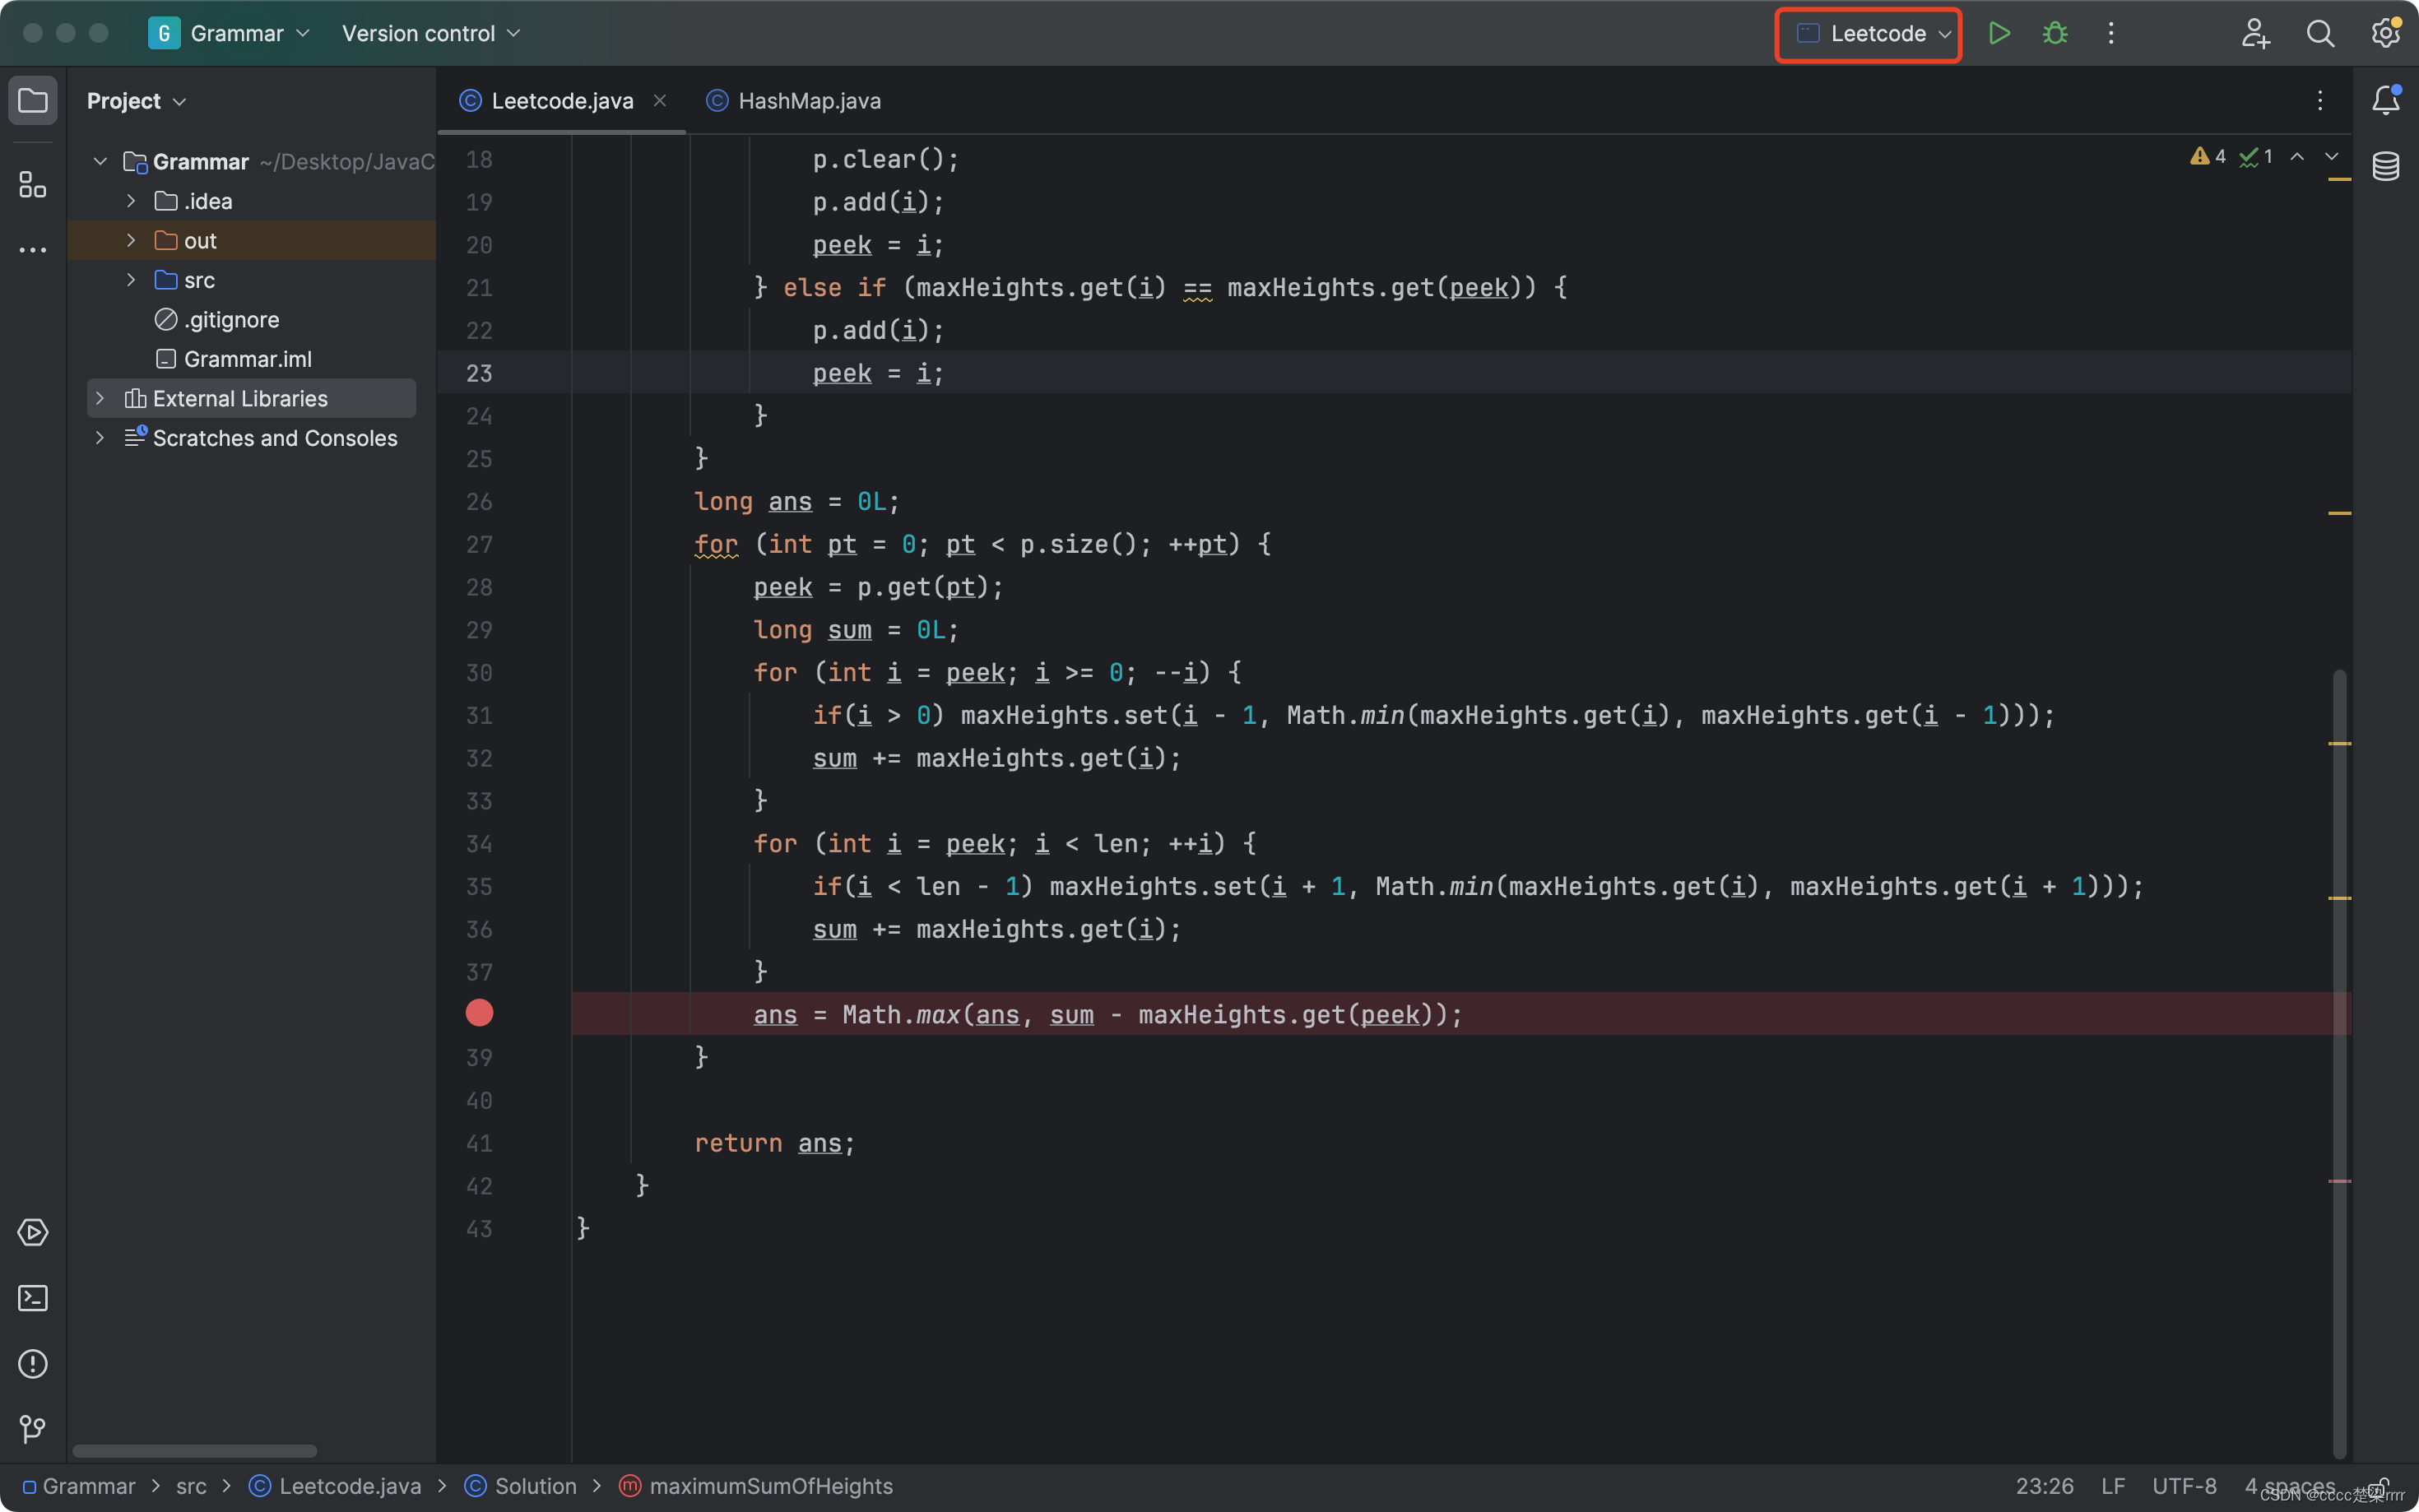2419x1512 pixels.
Task: Click Leetcode.java breadcrumb in navigation bar
Action: pos(335,1486)
